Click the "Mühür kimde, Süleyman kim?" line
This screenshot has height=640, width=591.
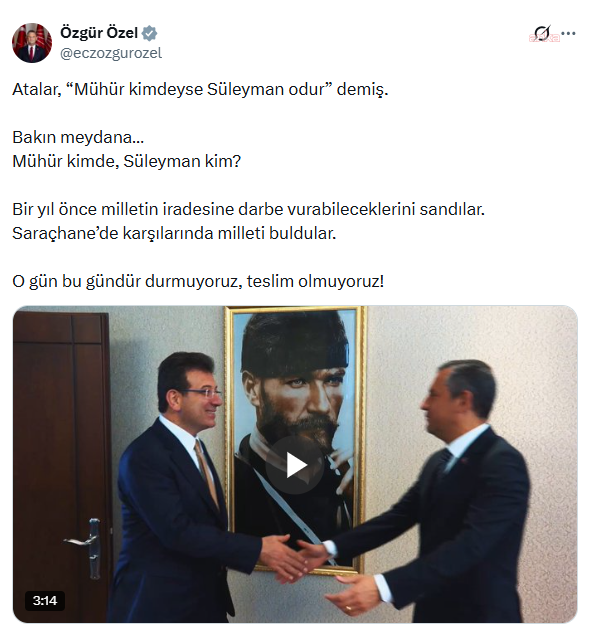[127, 161]
